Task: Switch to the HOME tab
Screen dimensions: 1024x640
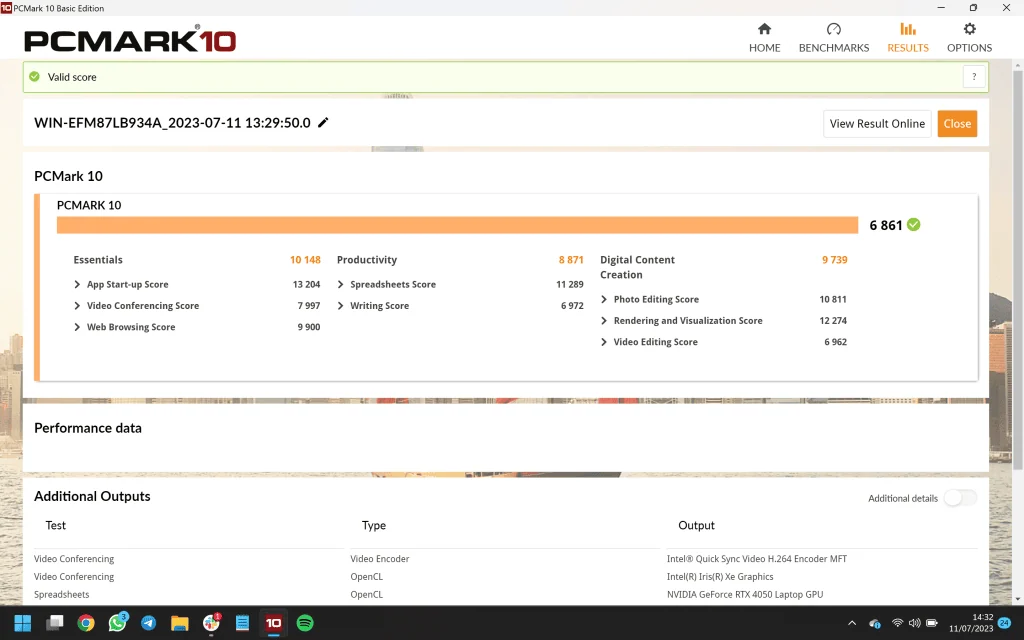Action: coord(764,38)
